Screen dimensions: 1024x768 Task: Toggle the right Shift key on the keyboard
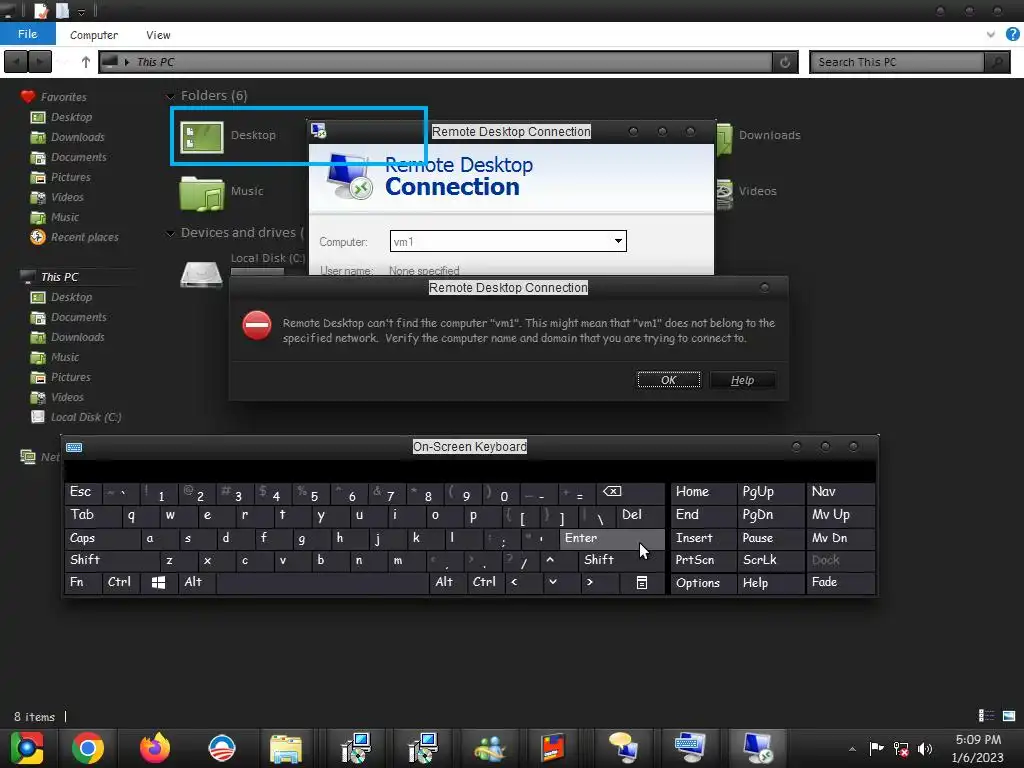[620, 560]
